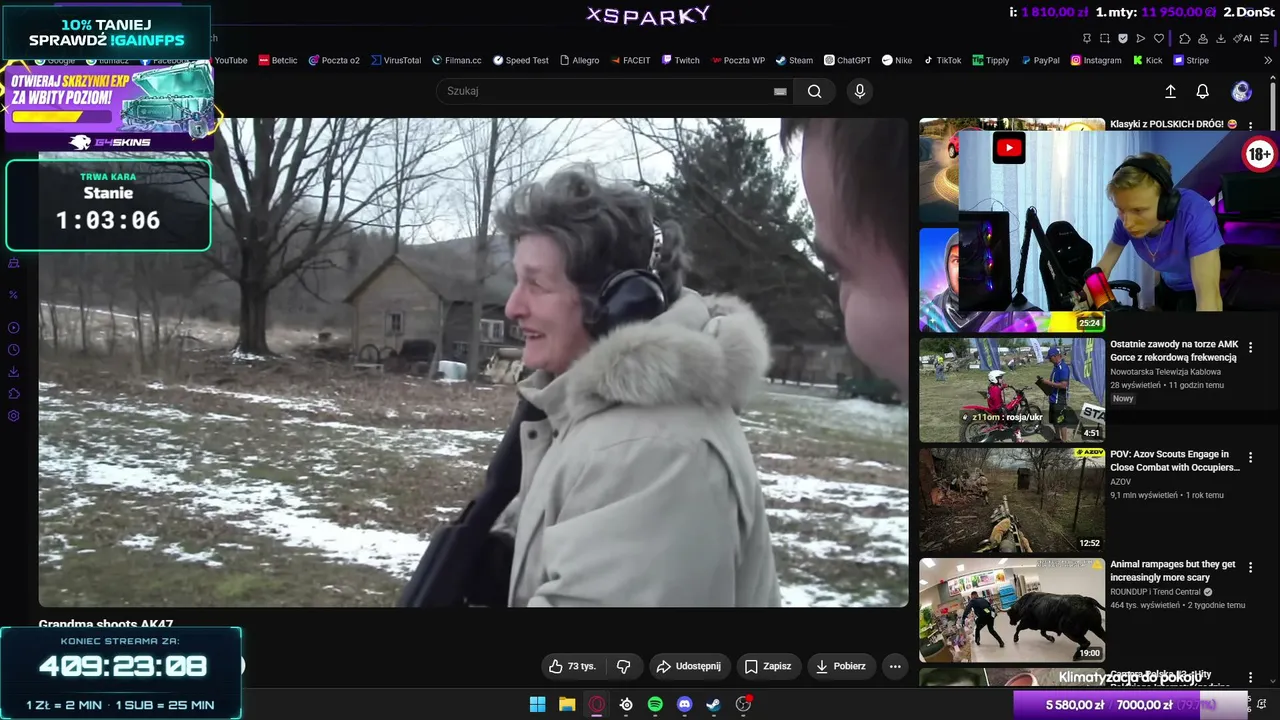Click the ad-blocker shield icon

[x=1123, y=38]
